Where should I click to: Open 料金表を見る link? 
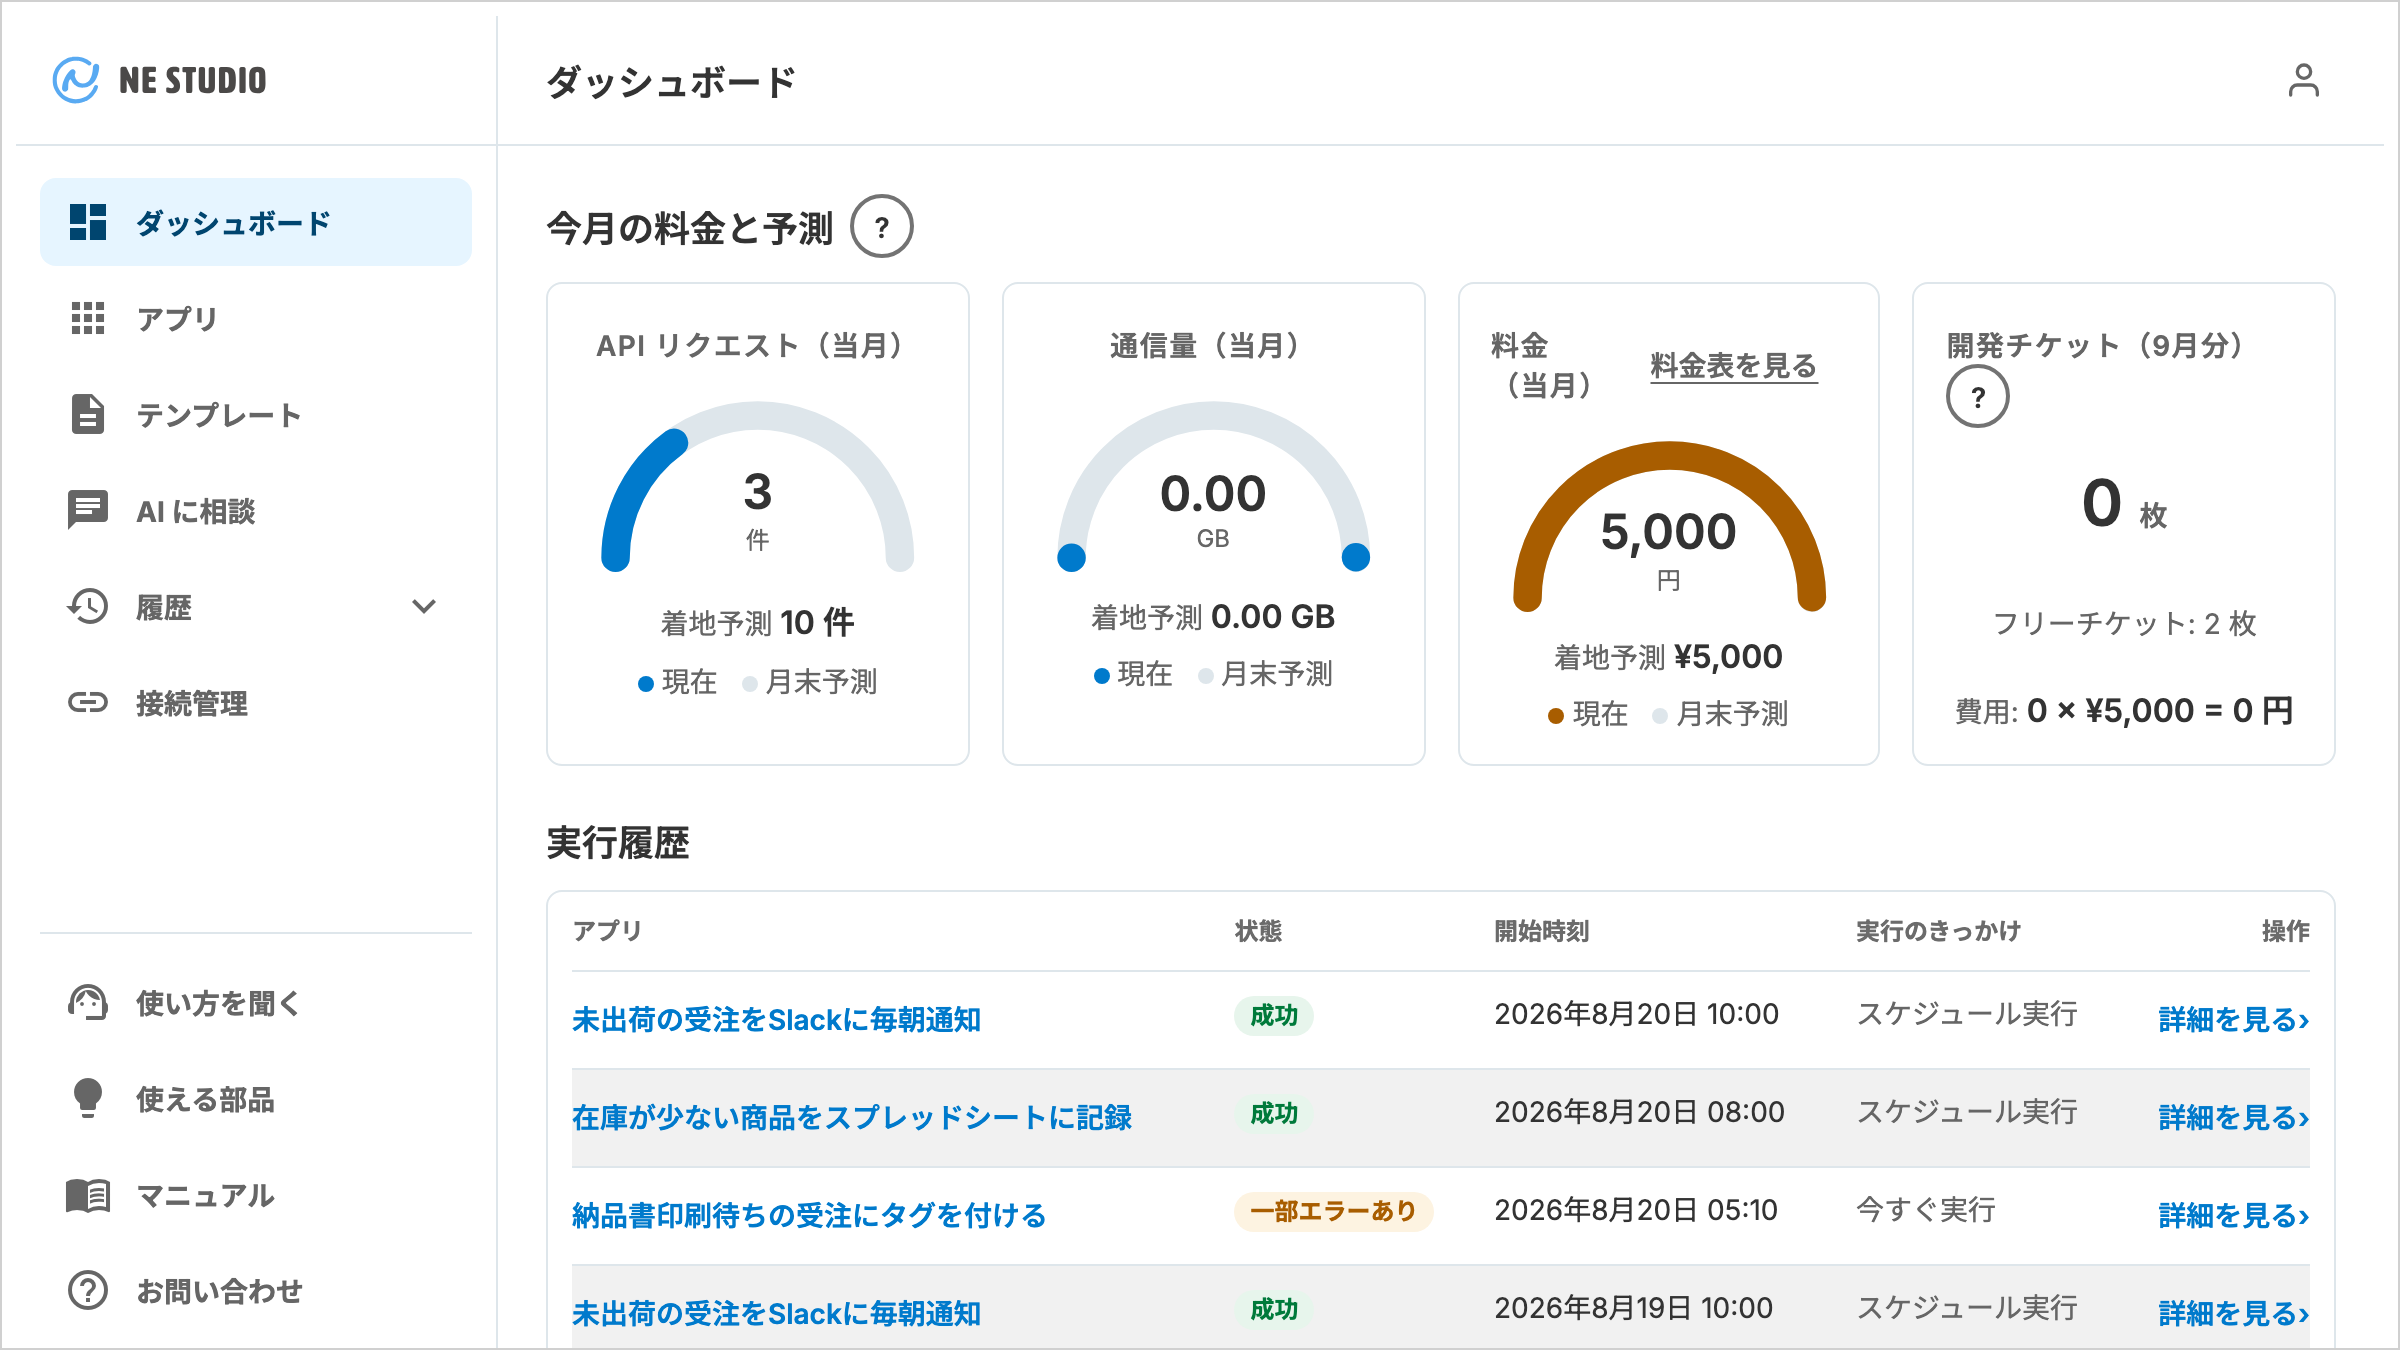pyautogui.click(x=1733, y=365)
